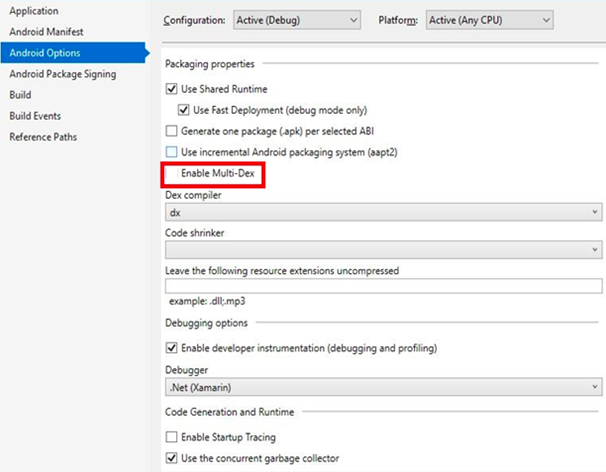Image resolution: width=606 pixels, height=472 pixels.
Task: Expand the Dex compiler dropdown
Action: pos(384,212)
